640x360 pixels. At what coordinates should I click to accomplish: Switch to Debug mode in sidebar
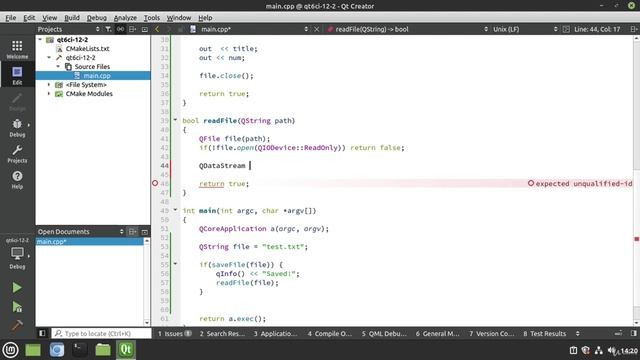coord(17,128)
